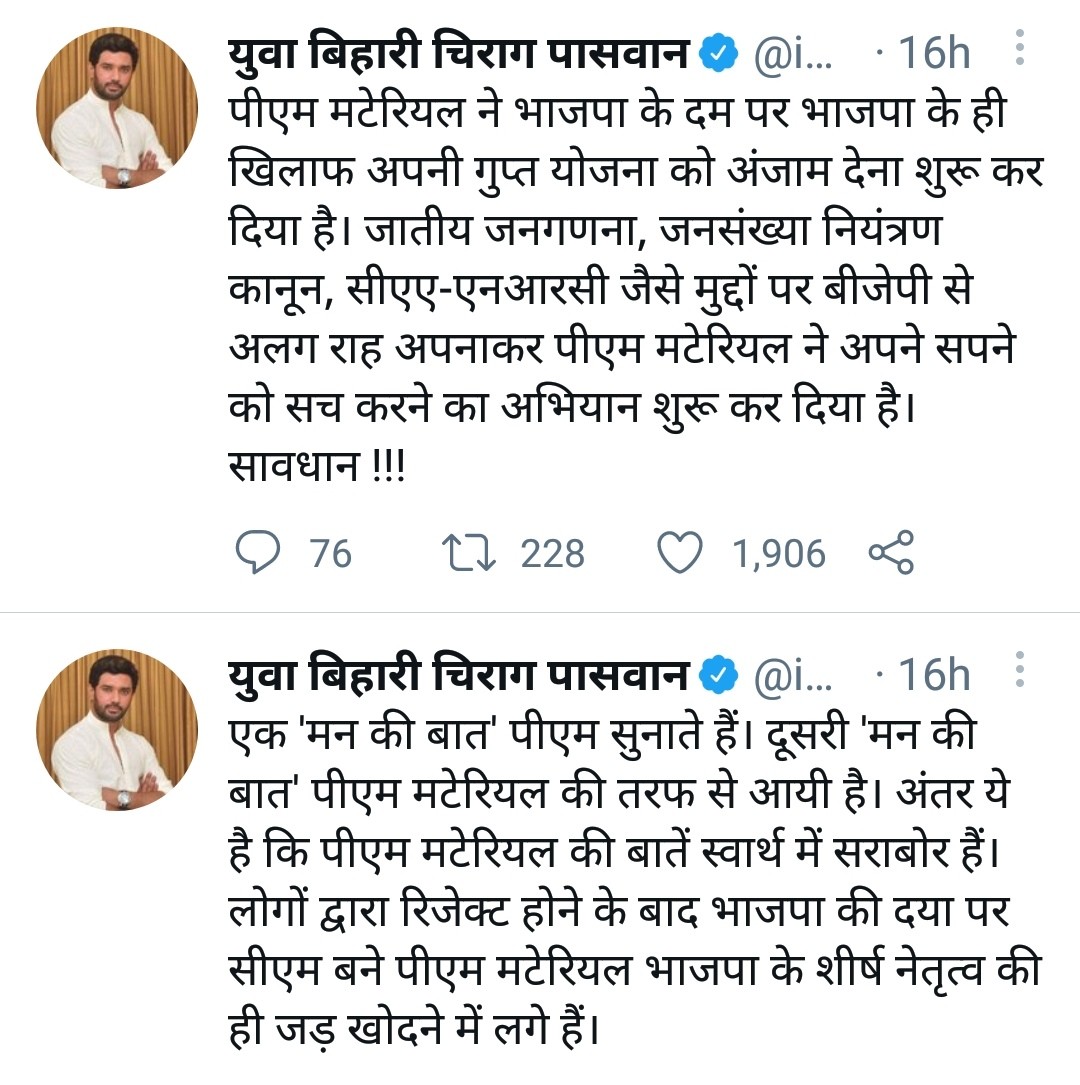Open more options for the सावधान tweet
This screenshot has width=1080, height=1085.
[1019, 48]
